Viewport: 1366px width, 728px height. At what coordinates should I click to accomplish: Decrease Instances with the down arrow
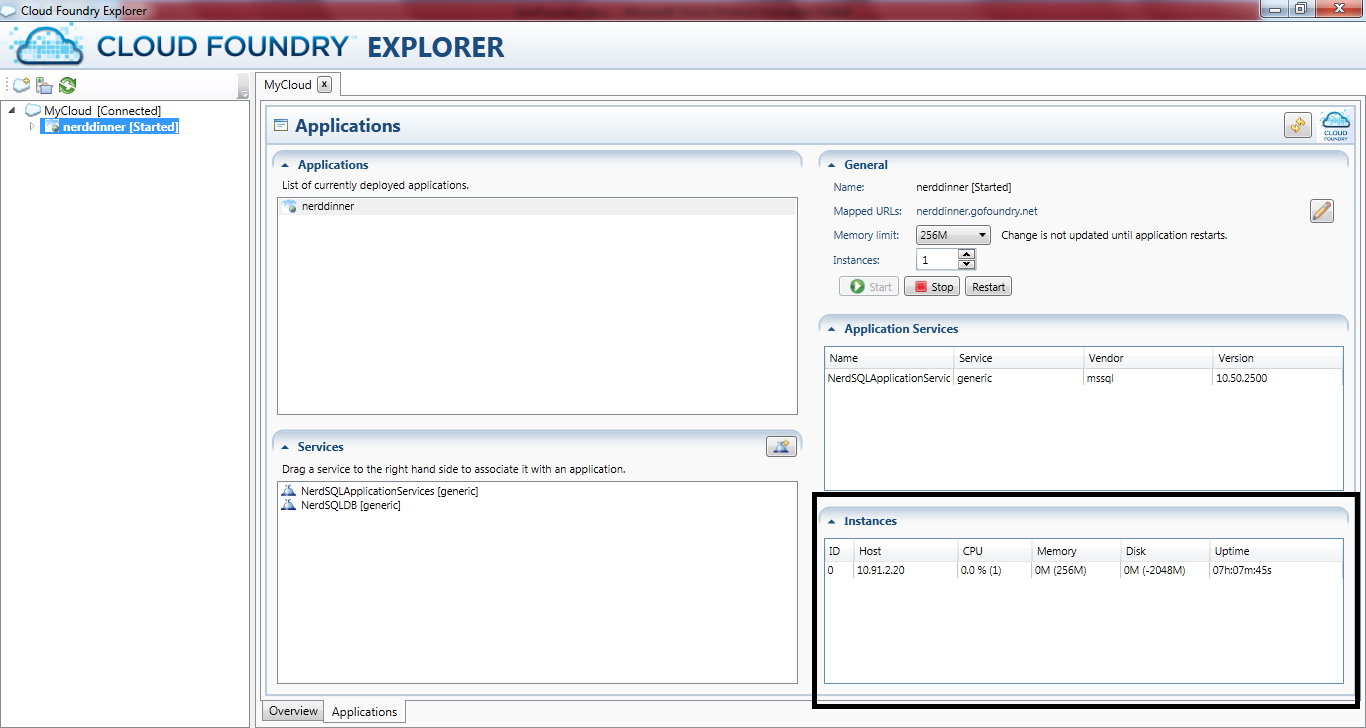(966, 265)
